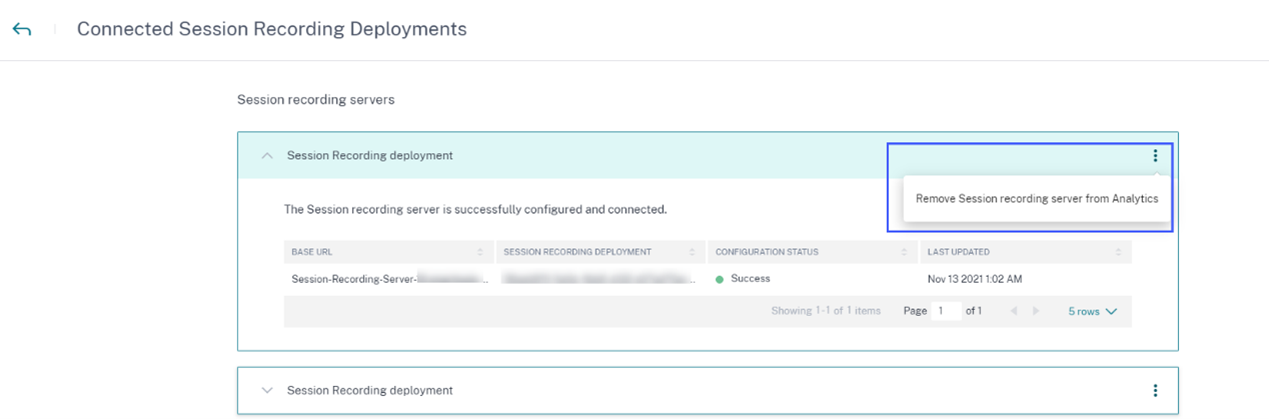Click the Last Updated column sort icon
The image size is (1269, 419).
pyautogui.click(x=1118, y=252)
